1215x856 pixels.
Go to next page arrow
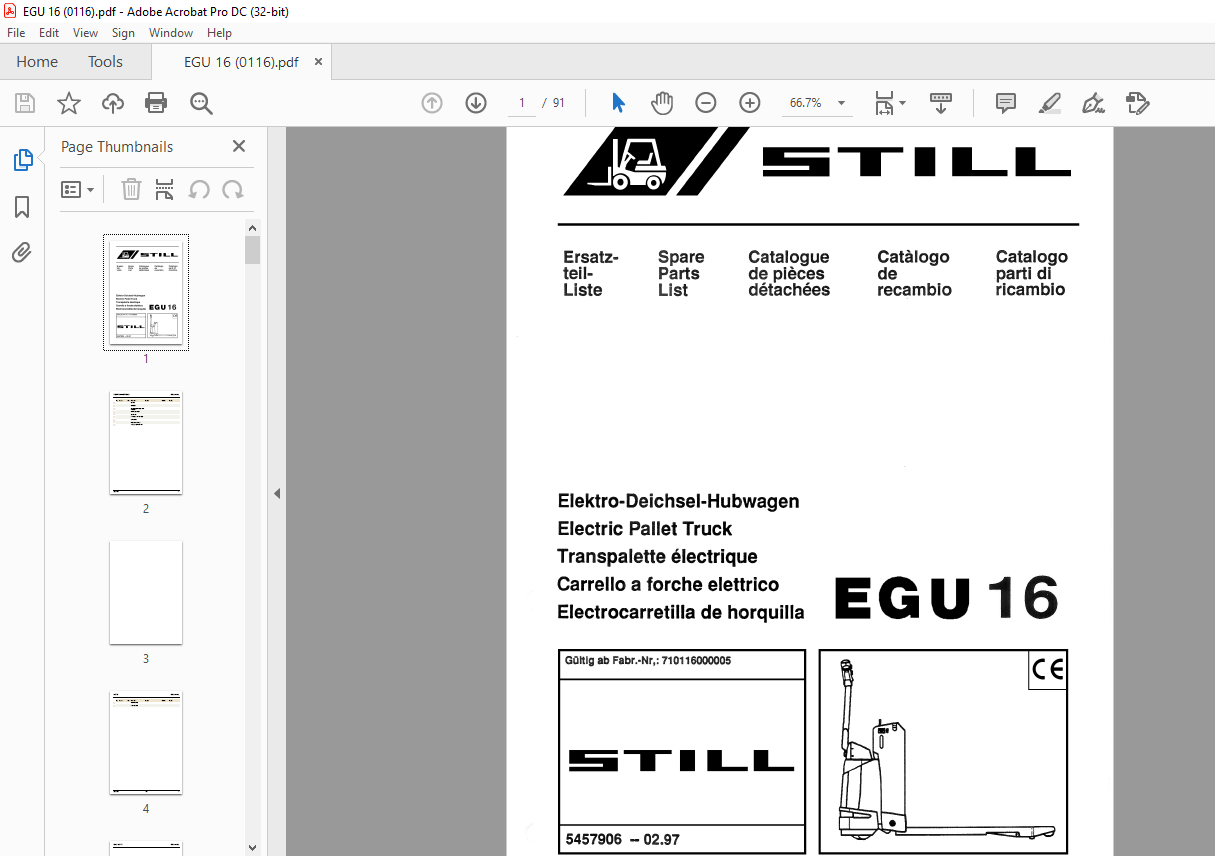pos(476,103)
